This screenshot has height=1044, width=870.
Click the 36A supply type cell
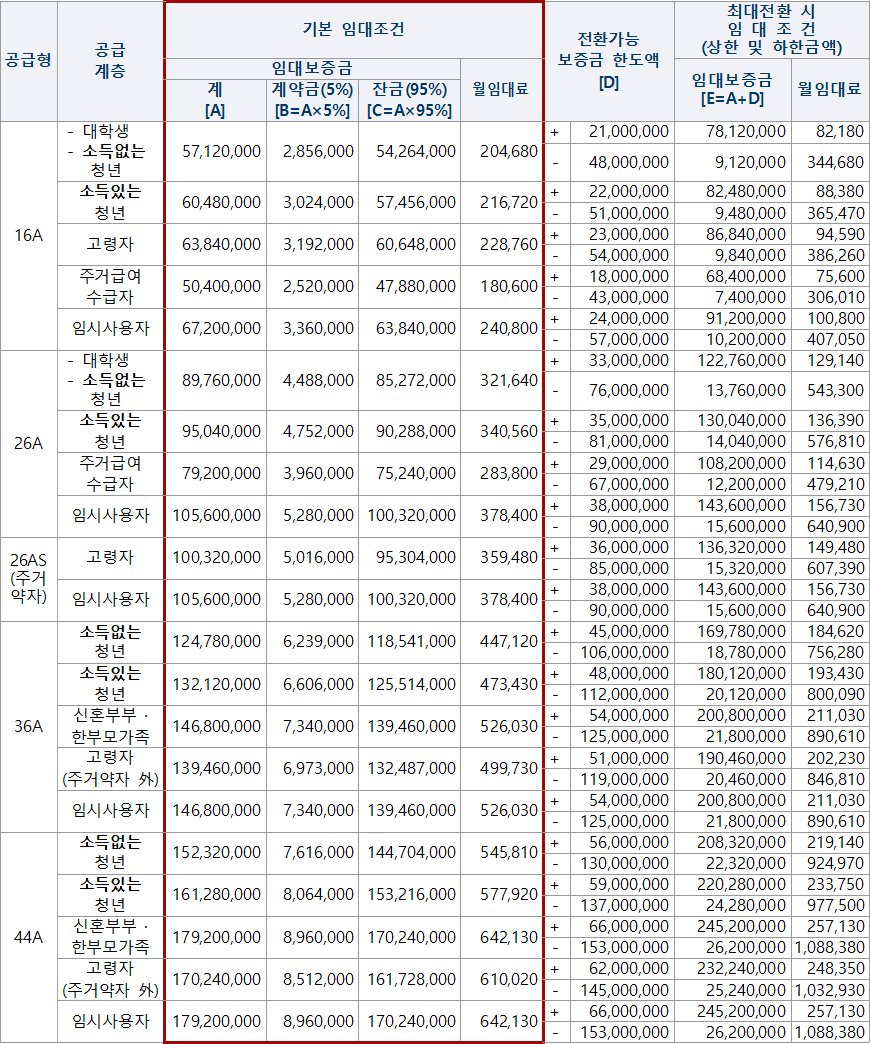29,726
